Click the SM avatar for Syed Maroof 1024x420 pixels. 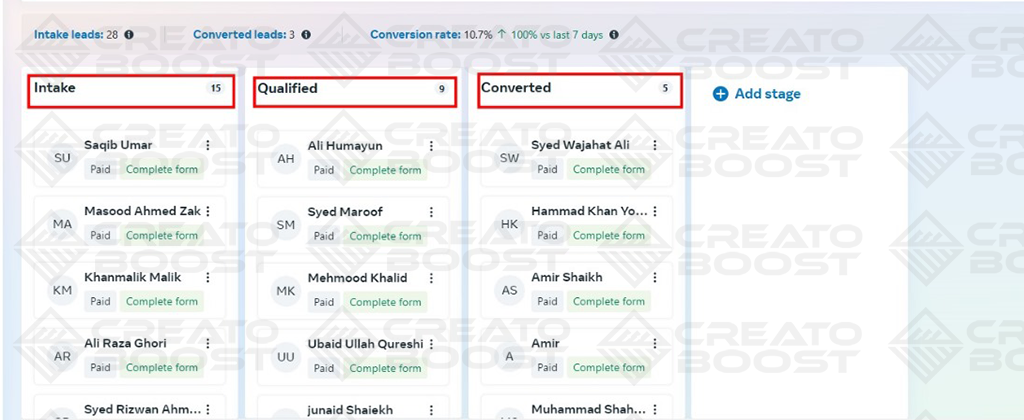(x=286, y=225)
